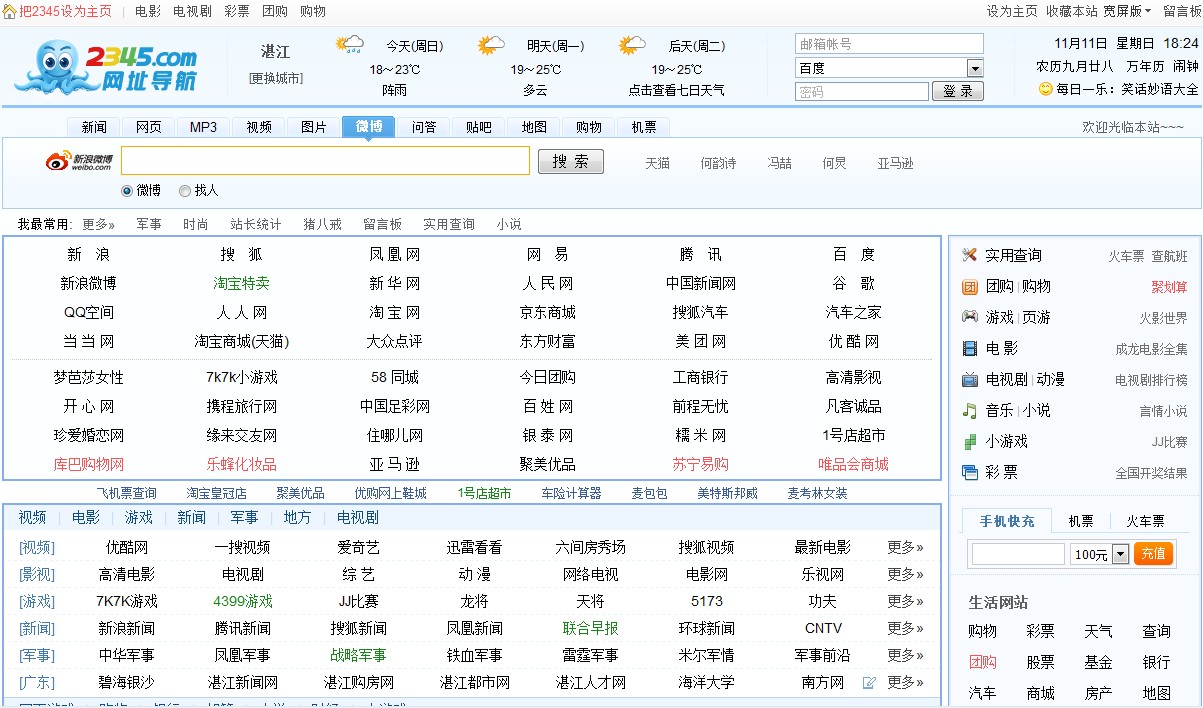Switch to the MP3 search tab
This screenshot has width=1203, height=708.
203,127
